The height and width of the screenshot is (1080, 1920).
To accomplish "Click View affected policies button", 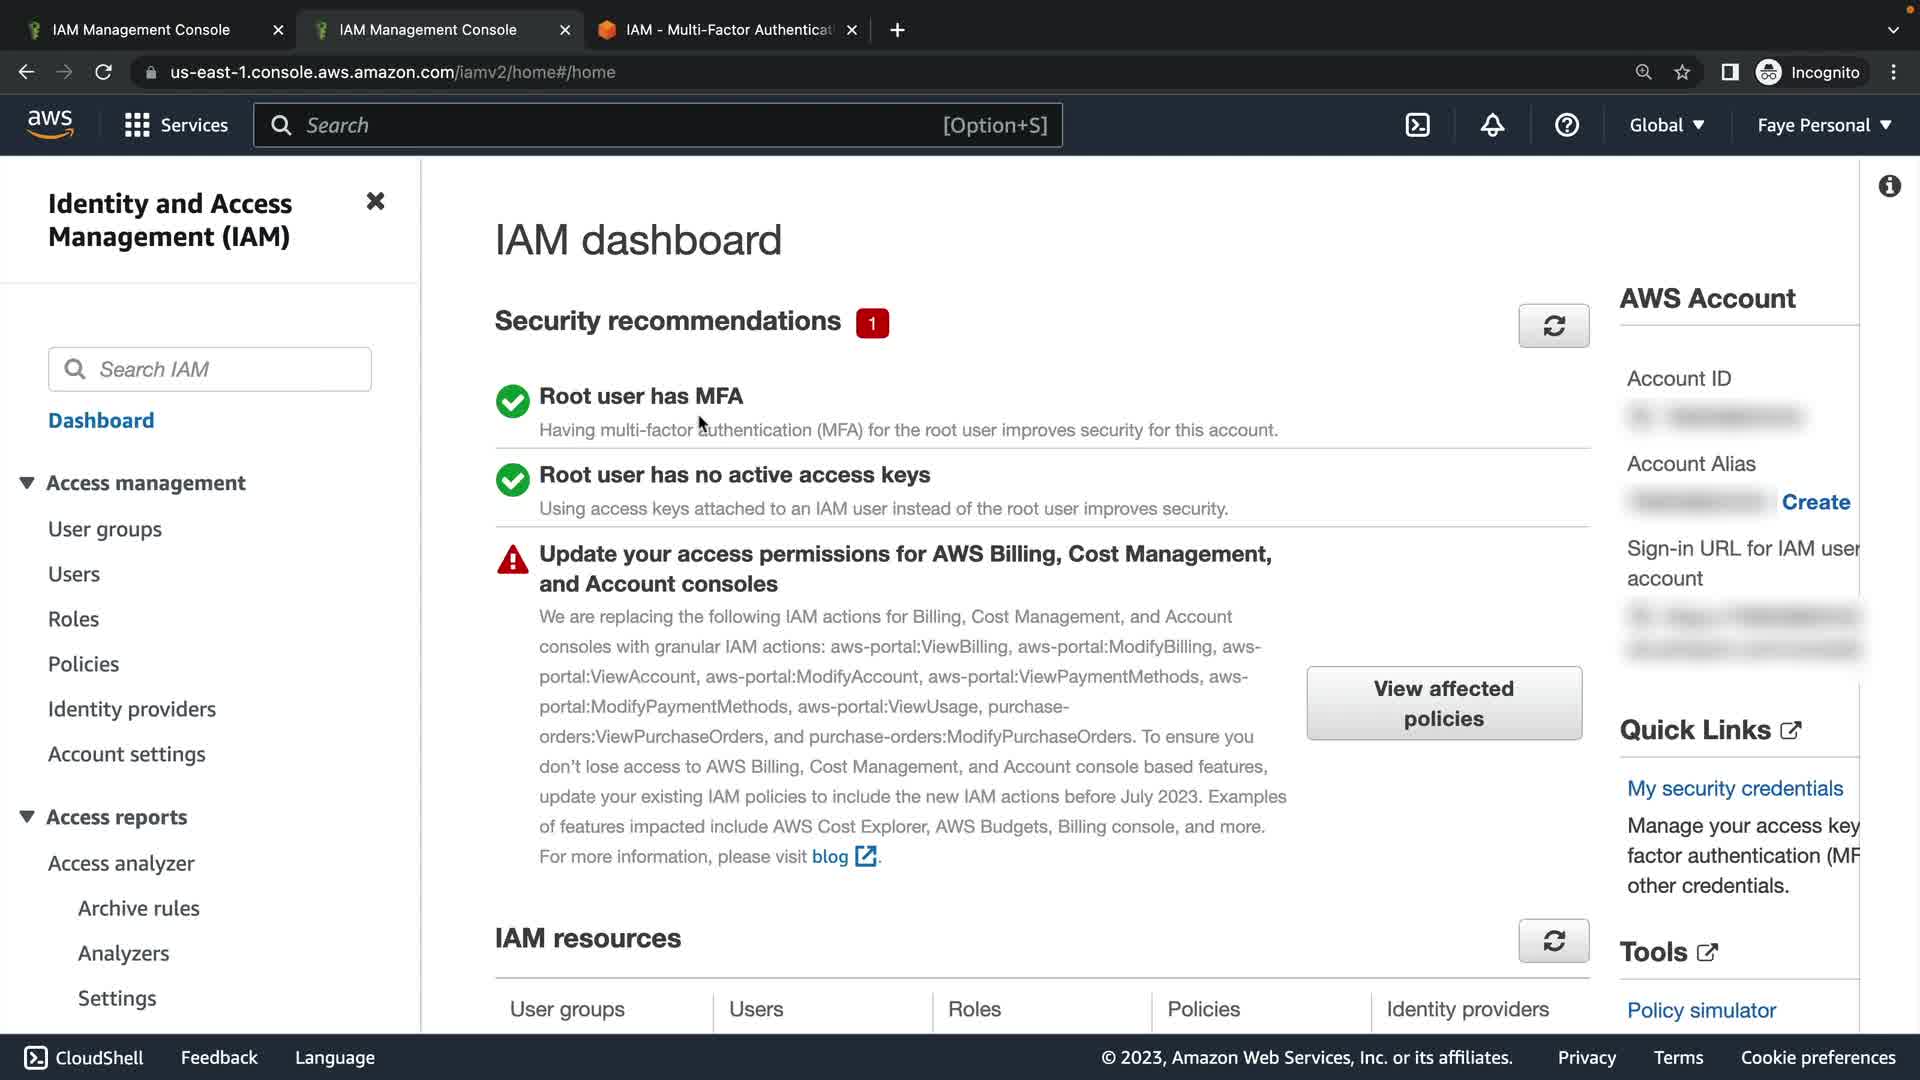I will [x=1443, y=703].
